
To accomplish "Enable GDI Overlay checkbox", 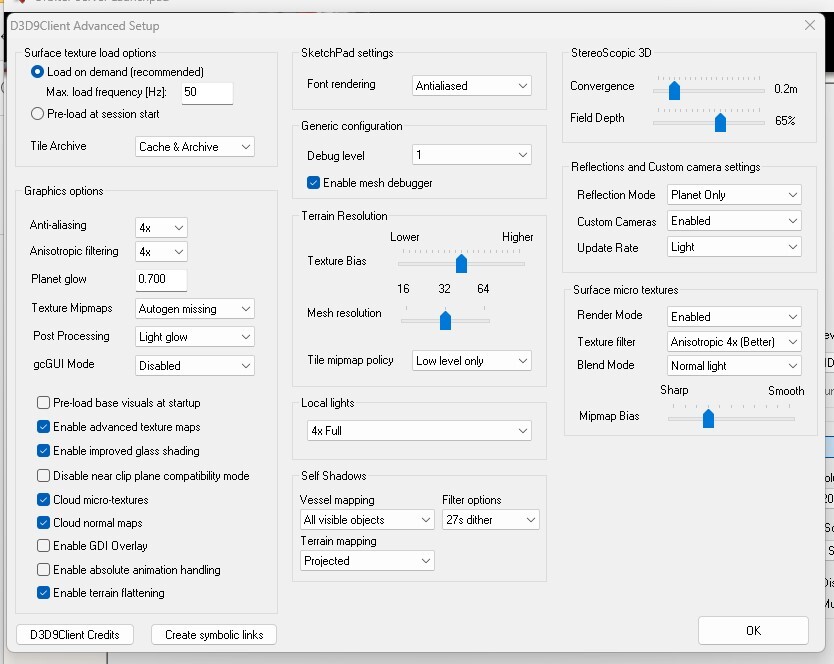I will (44, 546).
